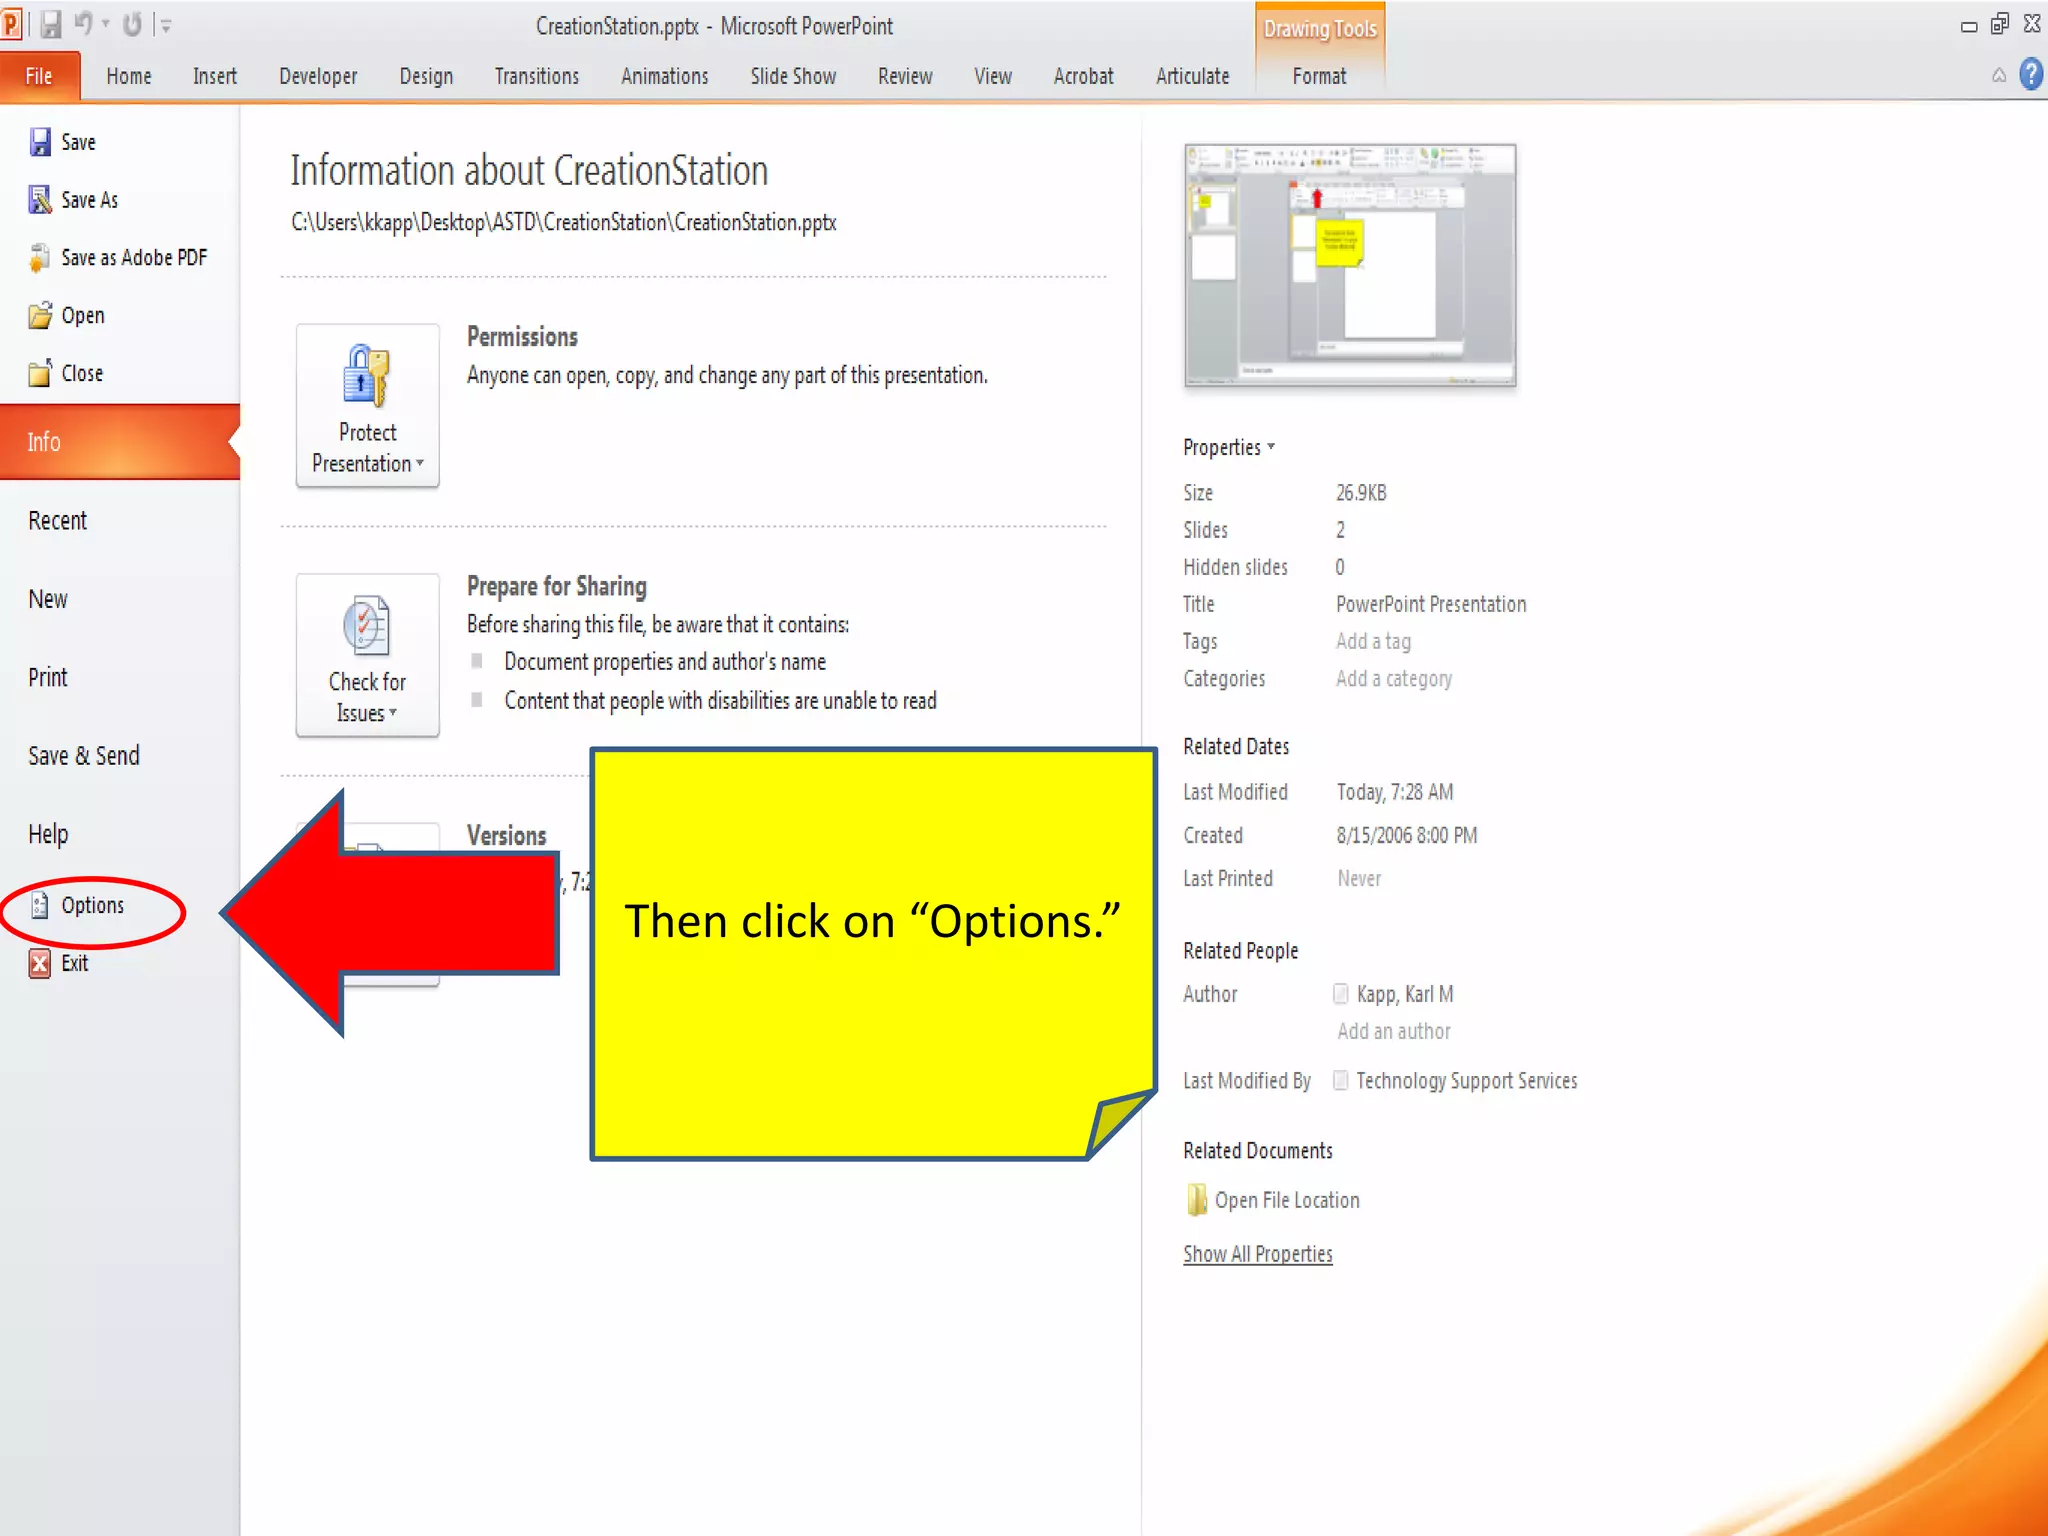Click the file path C:\Users\kkapp text
The image size is (2048, 1536).
[564, 222]
